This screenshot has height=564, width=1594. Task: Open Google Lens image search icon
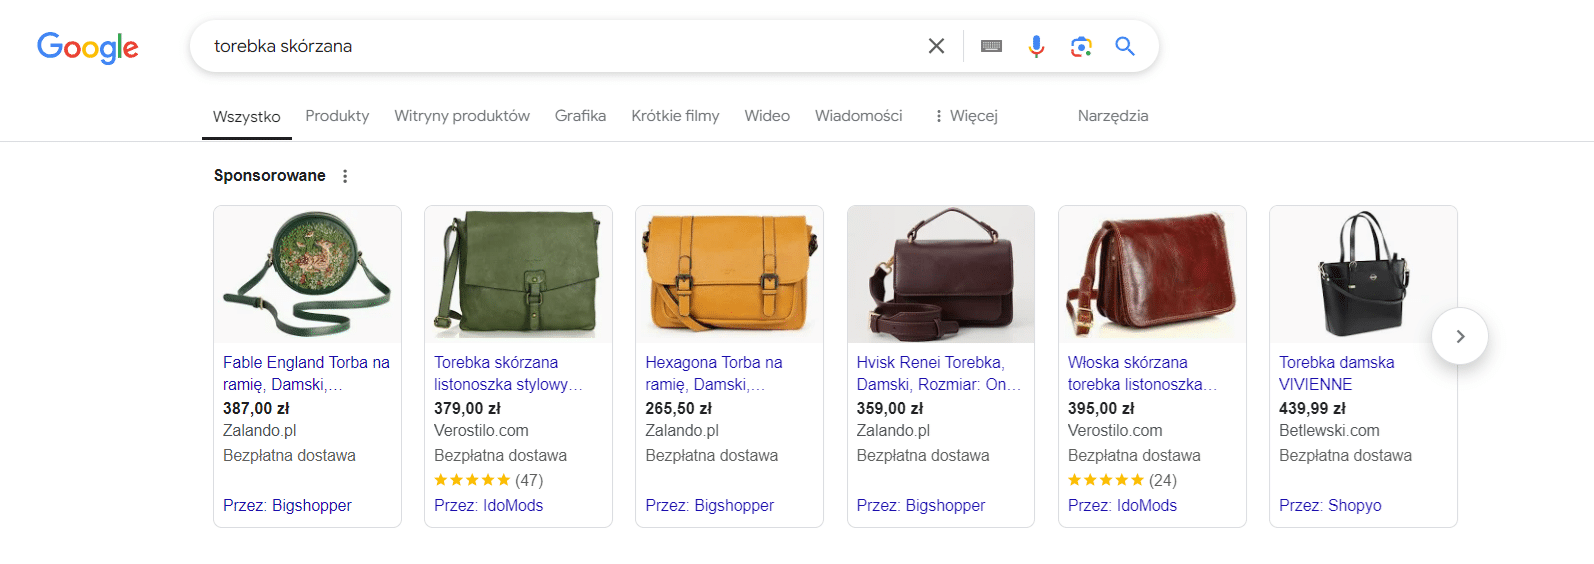[1080, 46]
